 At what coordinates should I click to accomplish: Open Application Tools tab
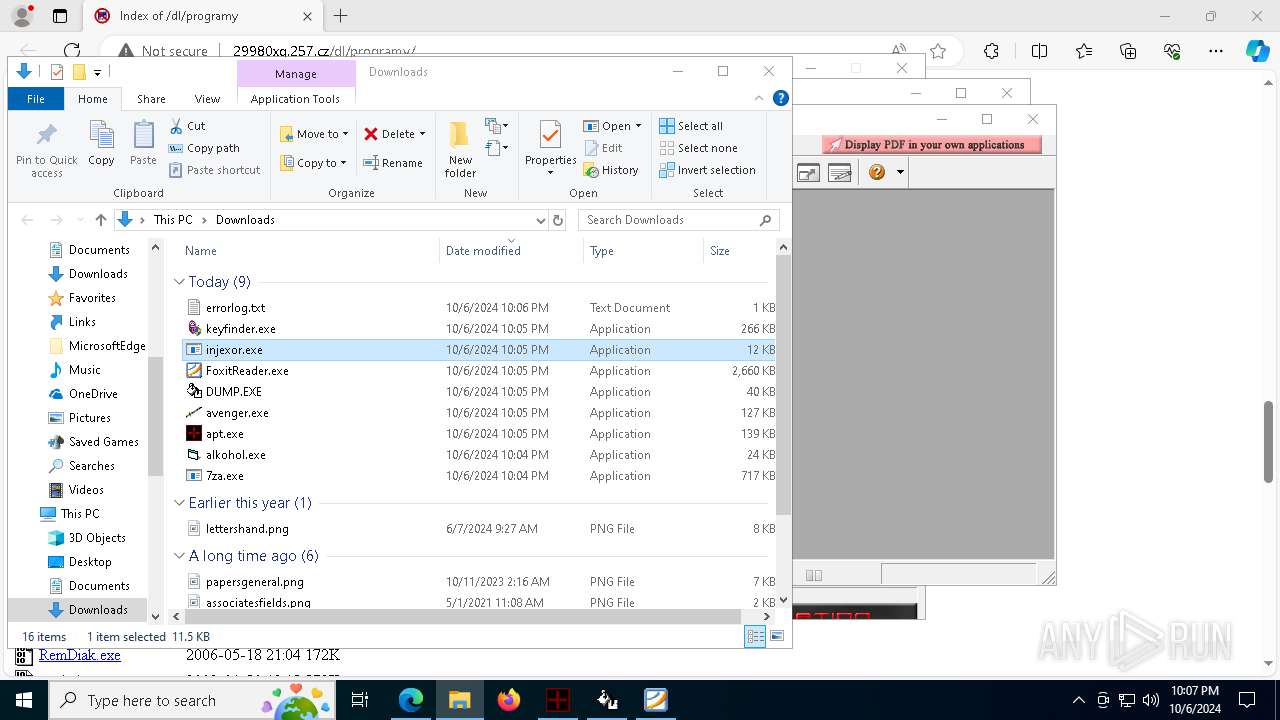click(295, 99)
